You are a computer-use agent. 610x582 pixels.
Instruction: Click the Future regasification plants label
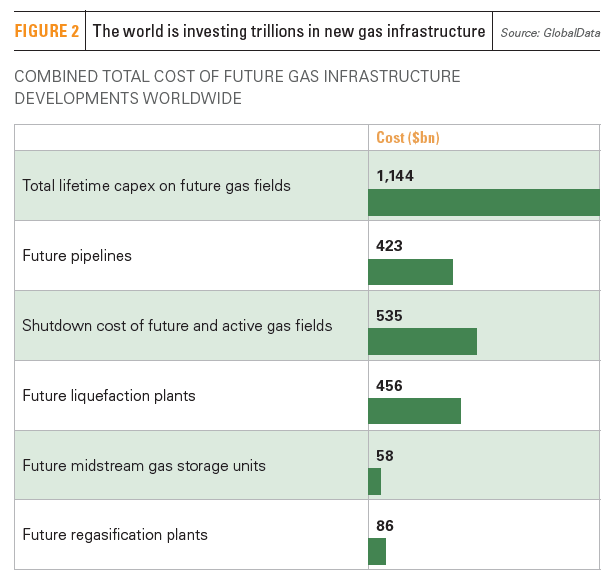[x=115, y=535]
